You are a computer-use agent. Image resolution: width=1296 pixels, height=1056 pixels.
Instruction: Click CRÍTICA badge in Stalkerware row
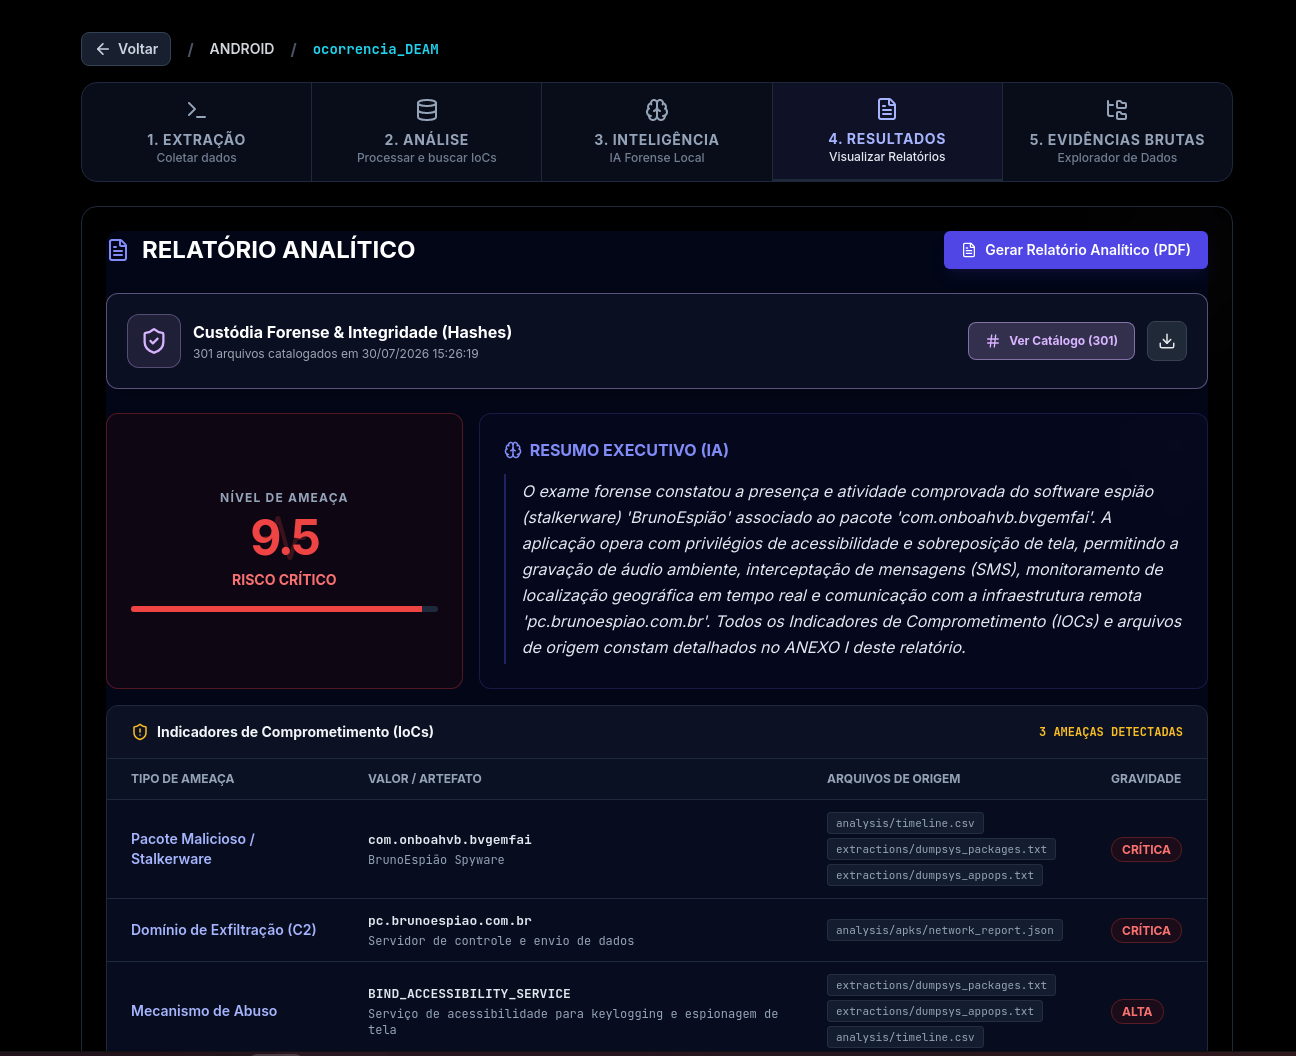click(x=1146, y=849)
